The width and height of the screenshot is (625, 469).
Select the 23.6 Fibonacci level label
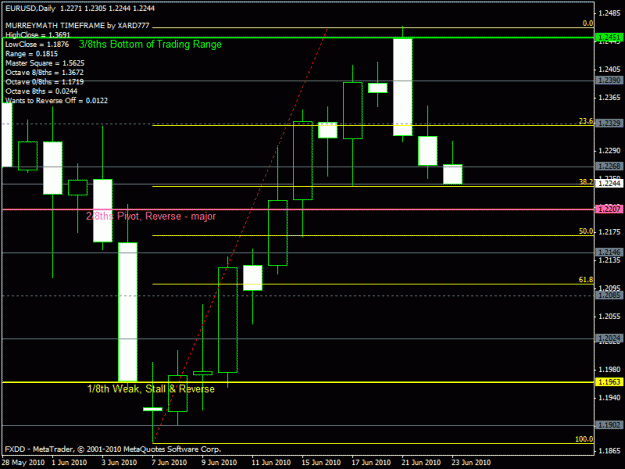(586, 121)
